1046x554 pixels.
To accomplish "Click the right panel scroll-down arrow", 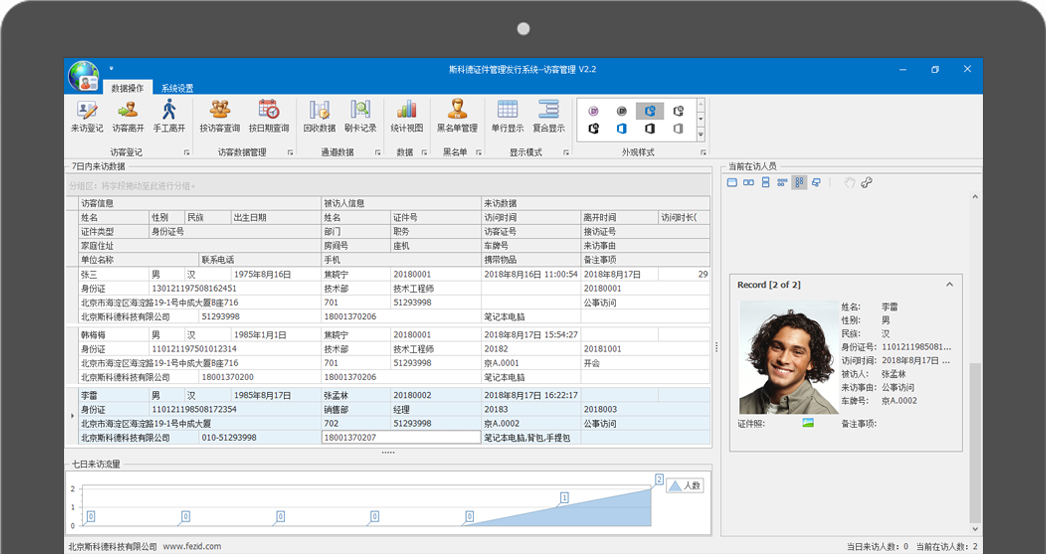I will pyautogui.click(x=975, y=529).
